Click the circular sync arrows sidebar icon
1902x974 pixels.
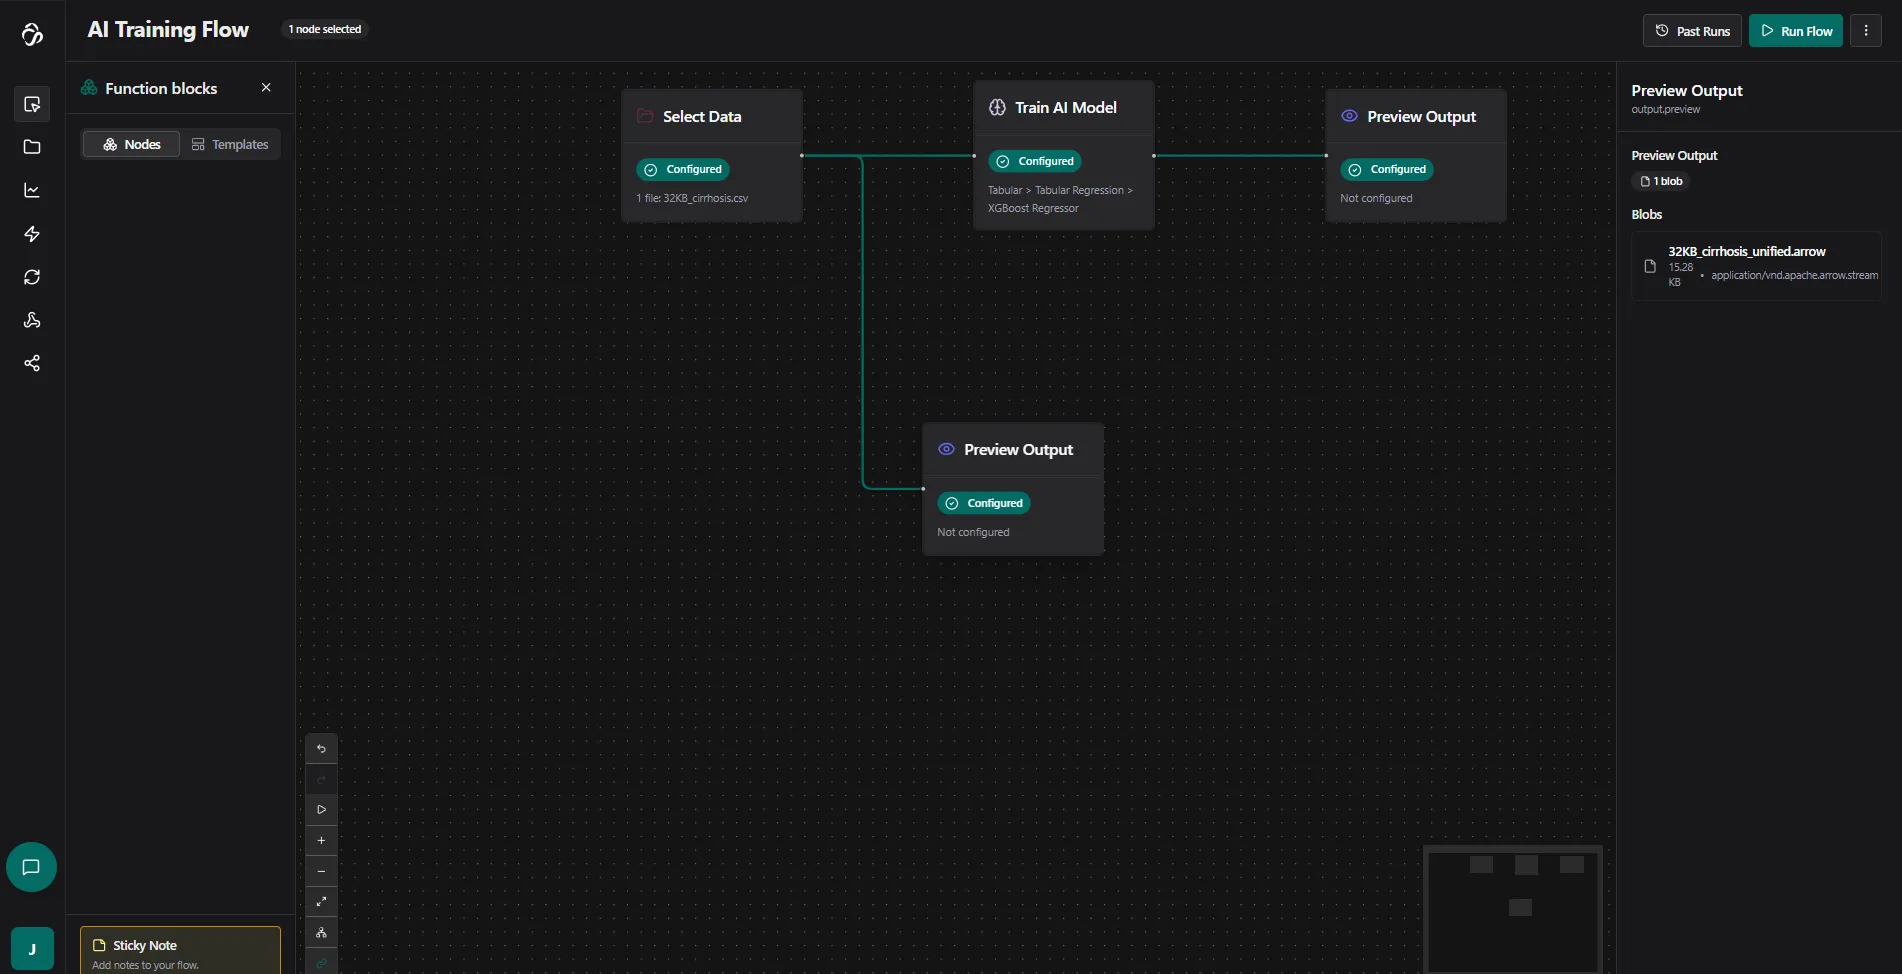pyautogui.click(x=32, y=277)
